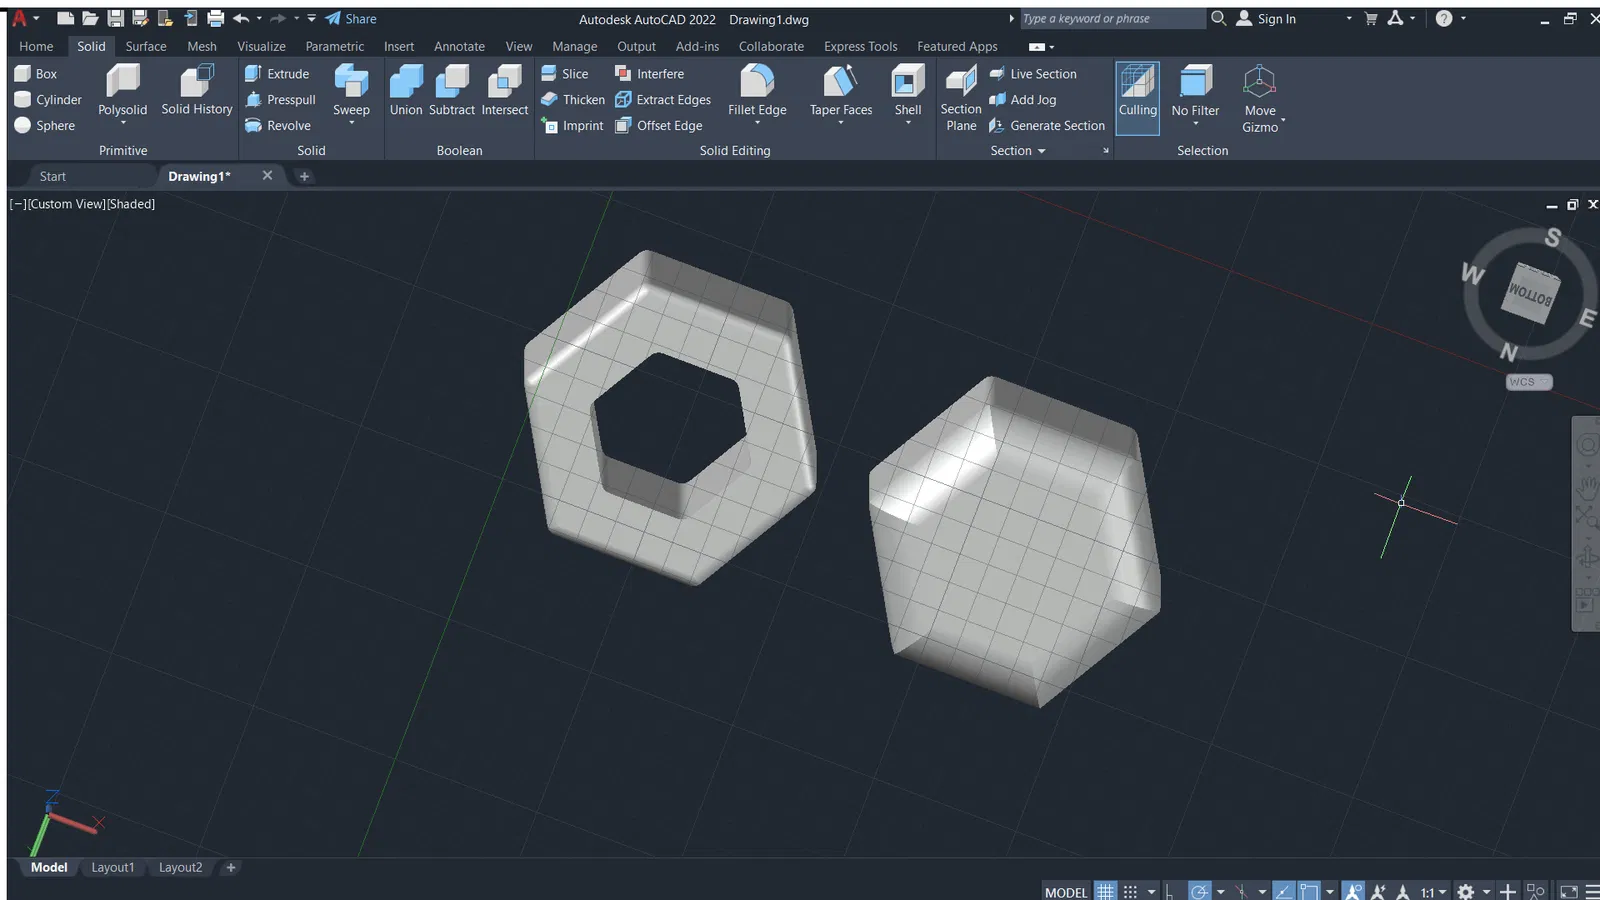This screenshot has height=900, width=1600.
Task: Select the Imprint tool
Action: [572, 126]
